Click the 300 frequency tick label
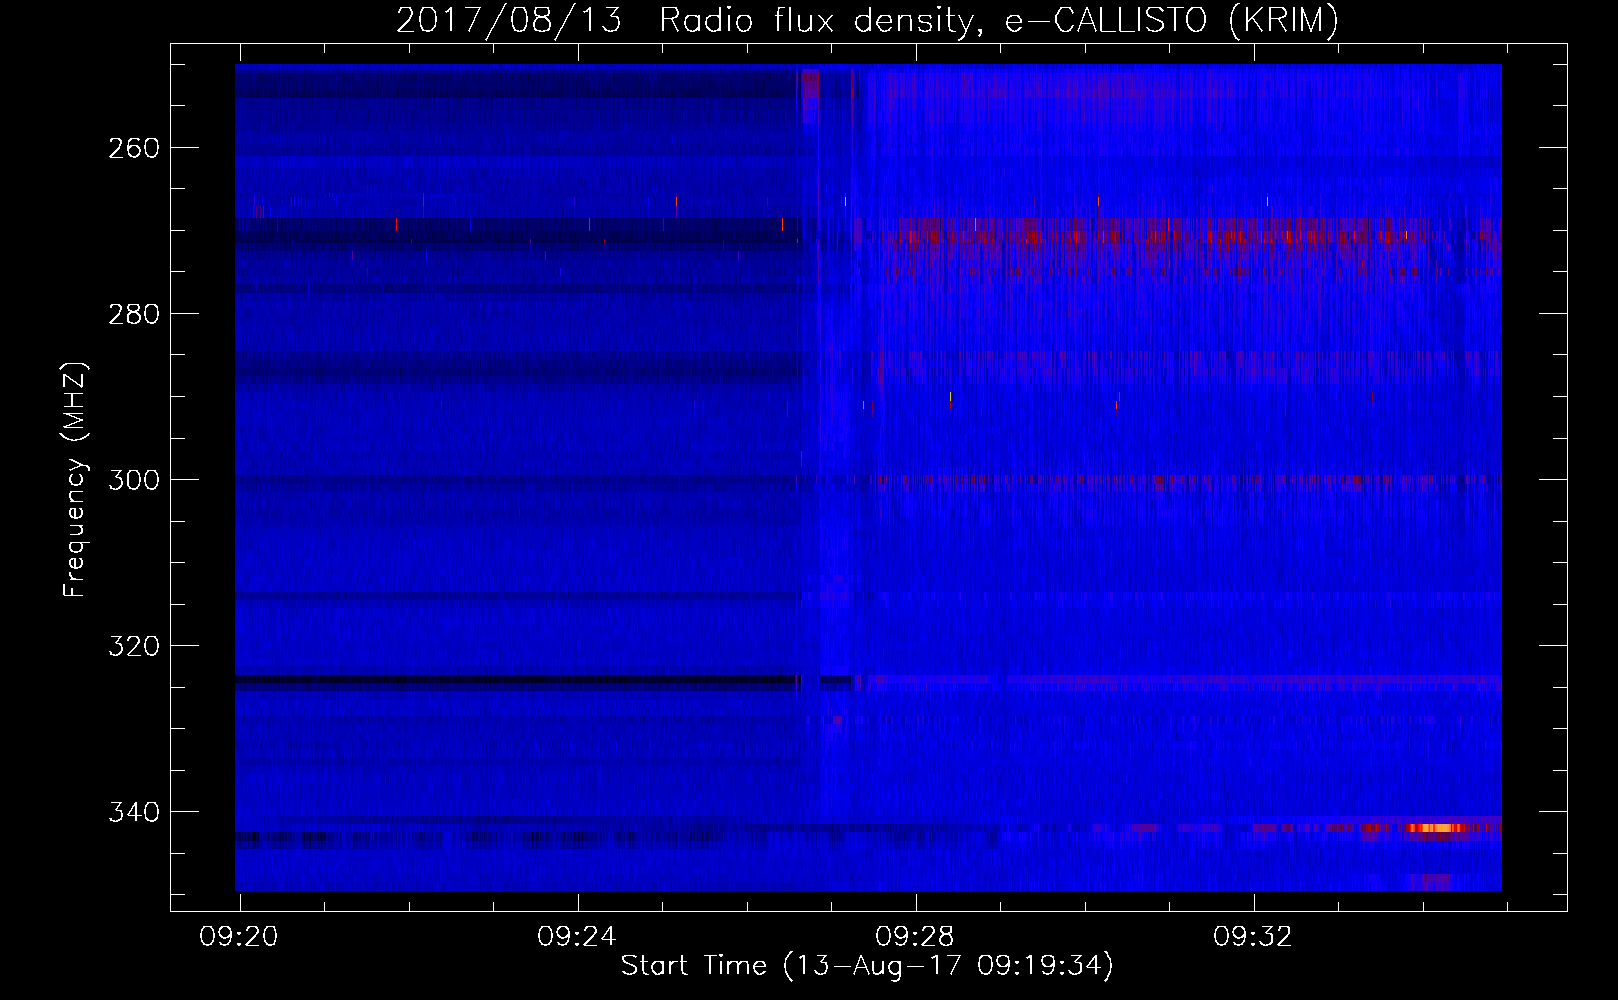The image size is (1618, 1000). (x=133, y=480)
